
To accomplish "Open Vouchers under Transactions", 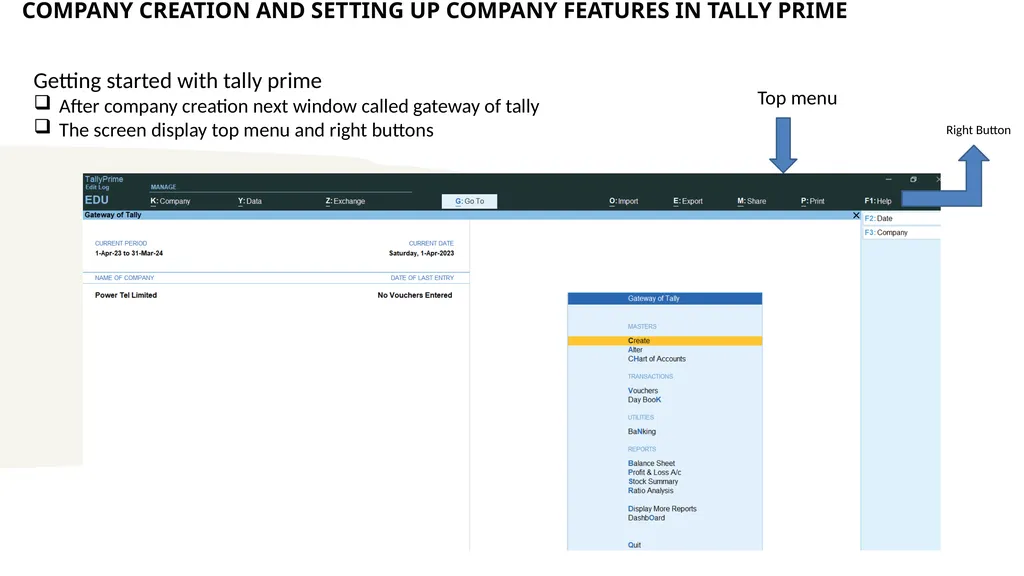I will click(643, 391).
